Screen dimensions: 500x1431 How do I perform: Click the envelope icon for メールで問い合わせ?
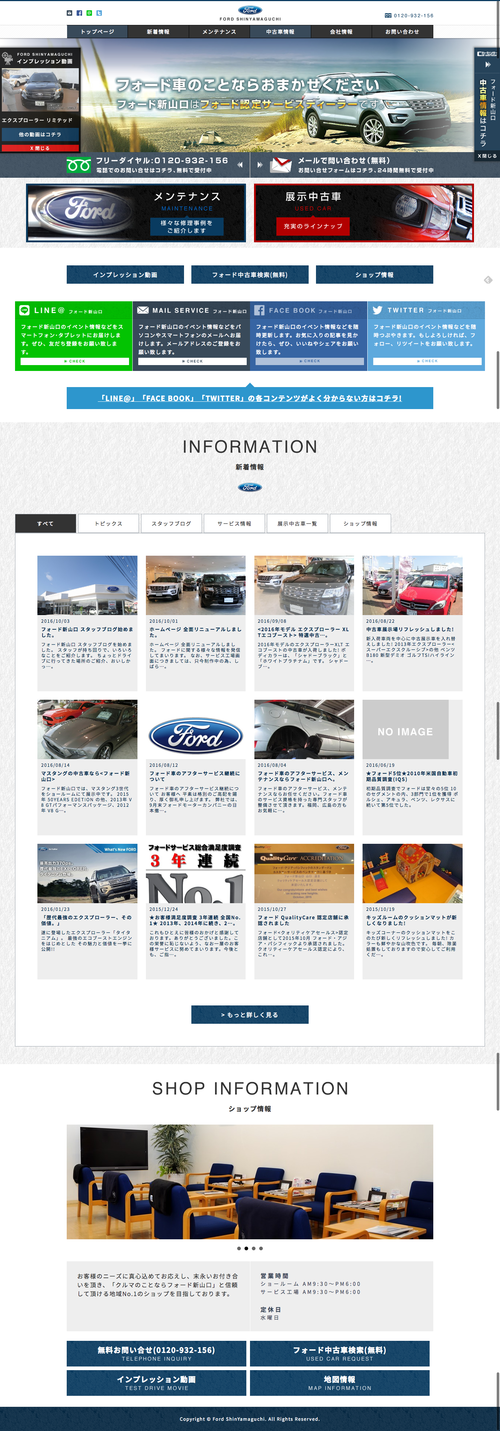(x=281, y=165)
